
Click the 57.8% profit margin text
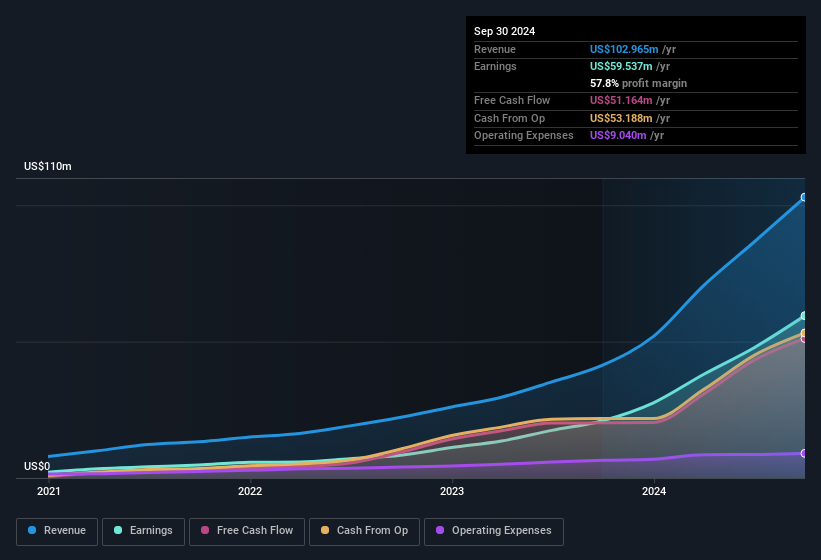coord(638,83)
